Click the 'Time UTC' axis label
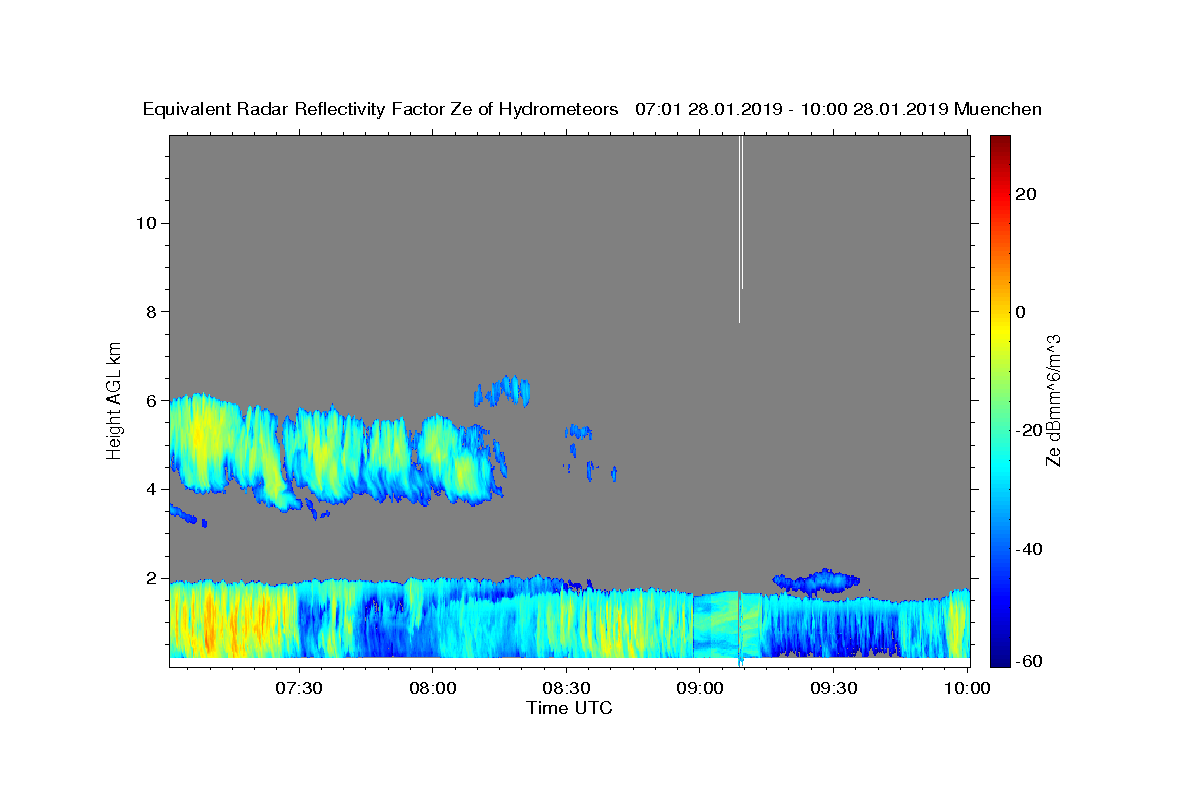The width and height of the screenshot is (1200, 800). (x=569, y=708)
